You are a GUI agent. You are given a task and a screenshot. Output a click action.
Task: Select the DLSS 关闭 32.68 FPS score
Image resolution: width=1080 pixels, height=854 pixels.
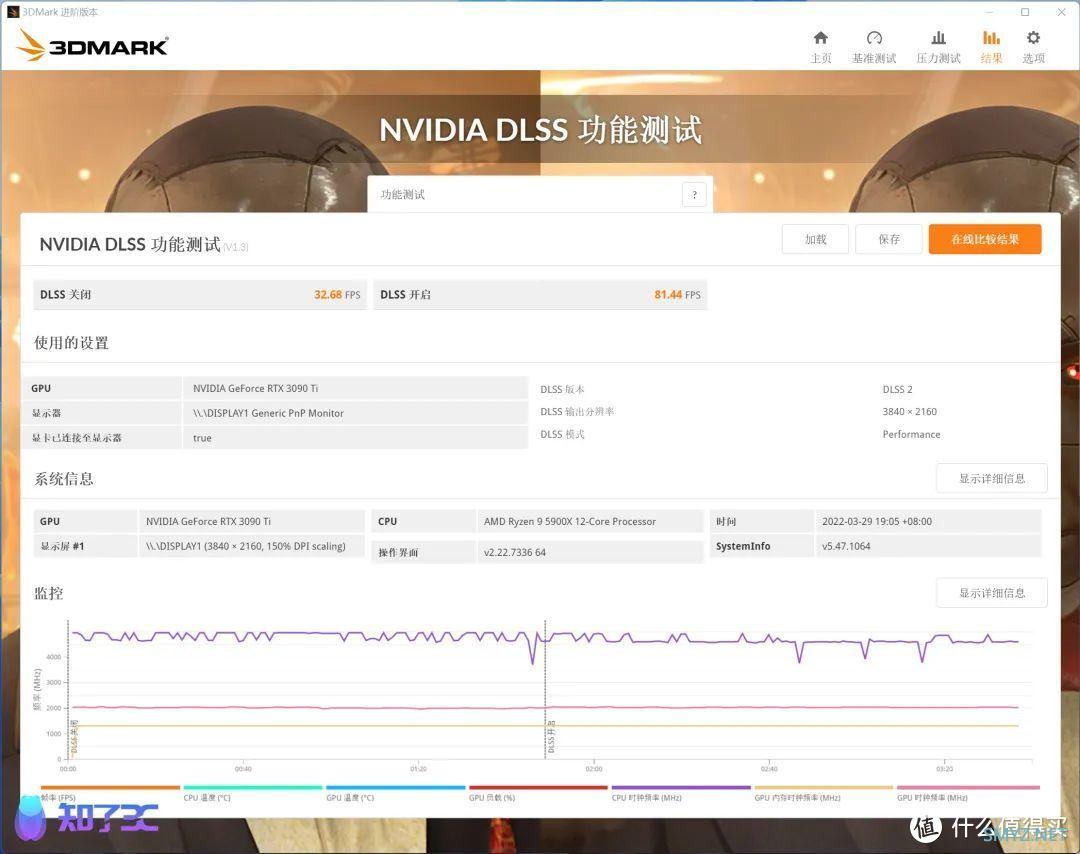pyautogui.click(x=200, y=295)
